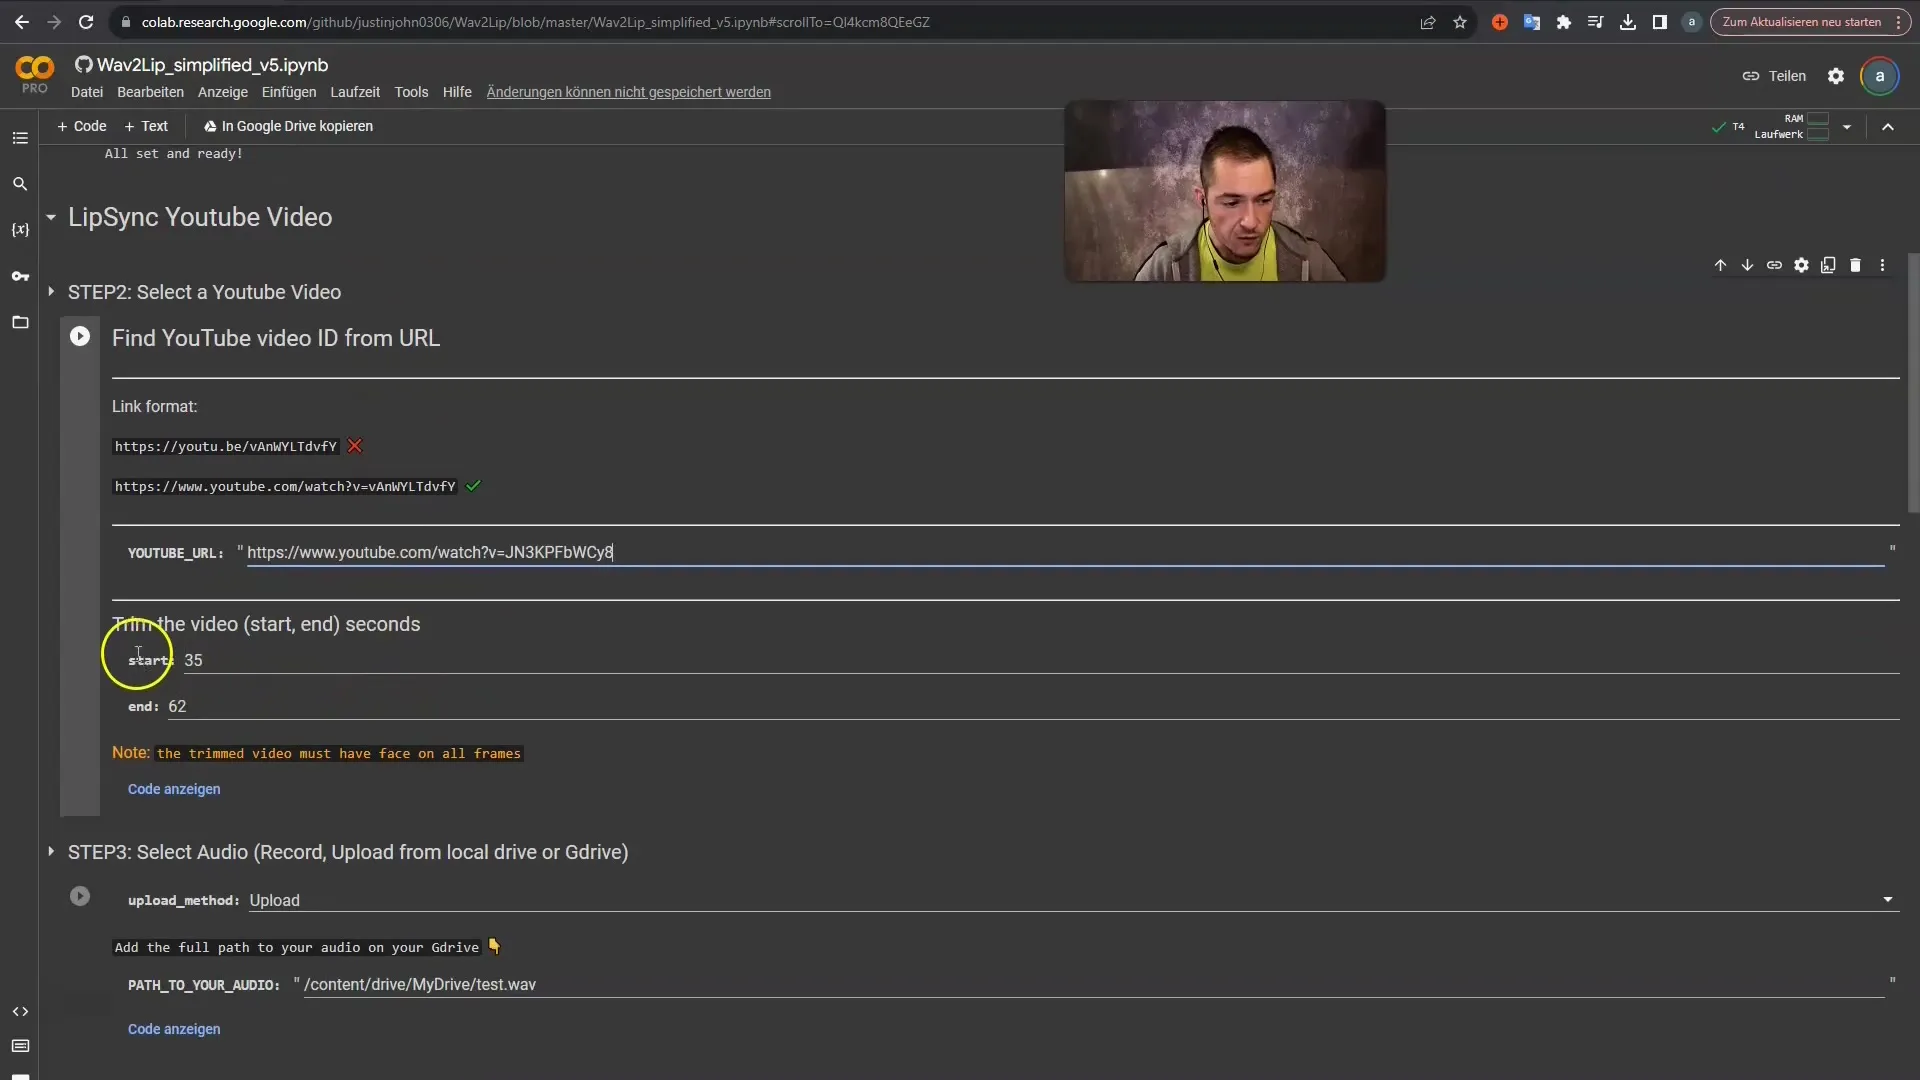
Task: Open the Tools menu
Action: [x=411, y=92]
